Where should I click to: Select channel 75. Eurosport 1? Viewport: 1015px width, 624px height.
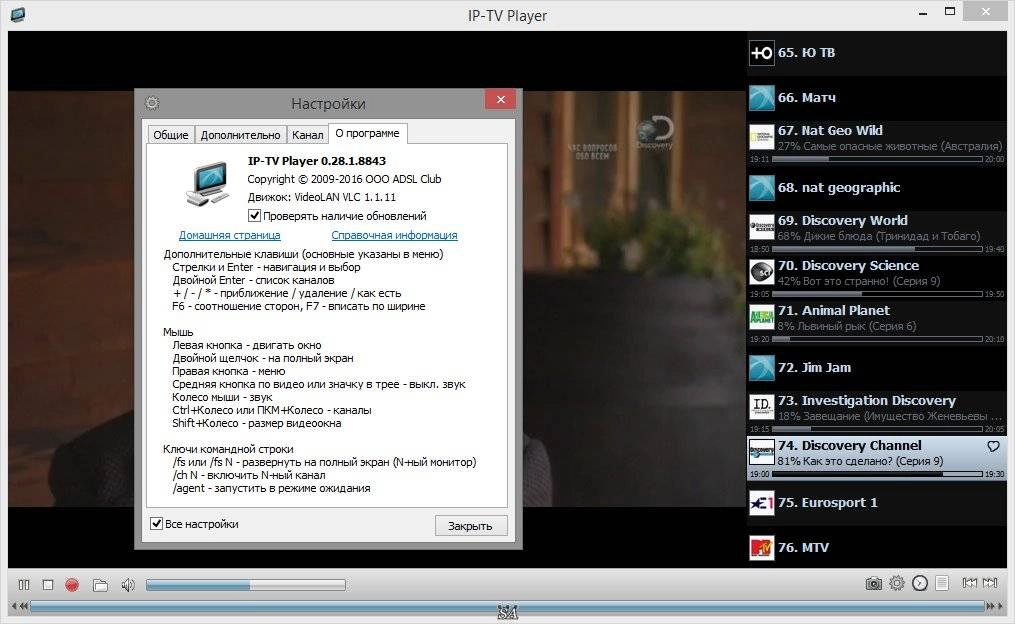(x=876, y=503)
